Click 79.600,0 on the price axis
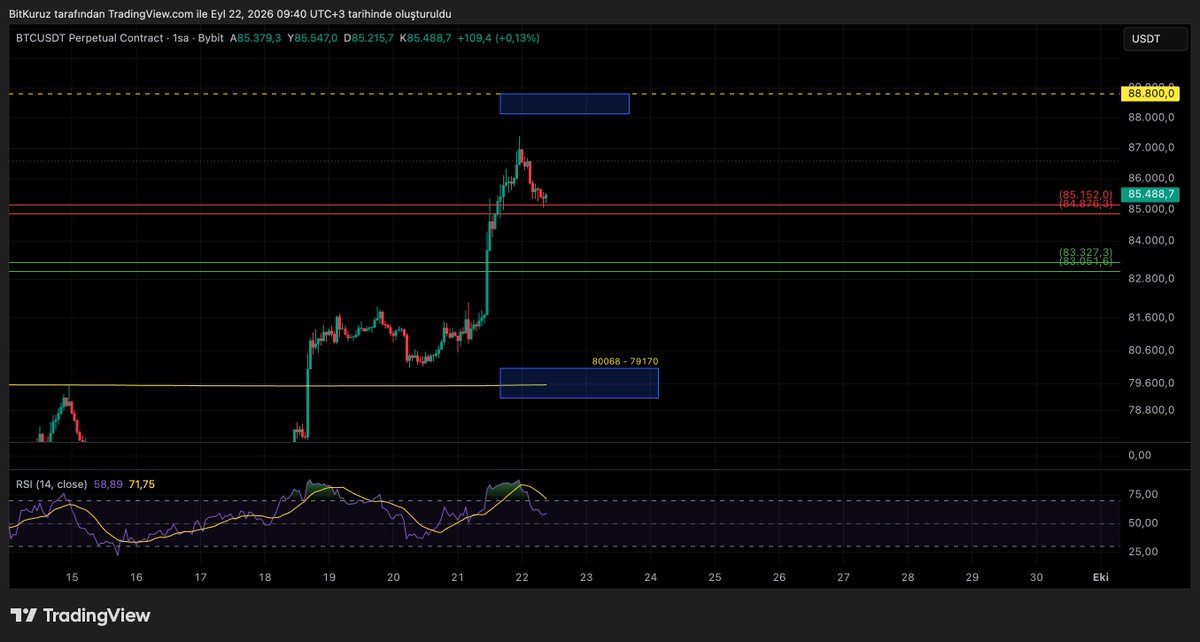 pos(1150,384)
